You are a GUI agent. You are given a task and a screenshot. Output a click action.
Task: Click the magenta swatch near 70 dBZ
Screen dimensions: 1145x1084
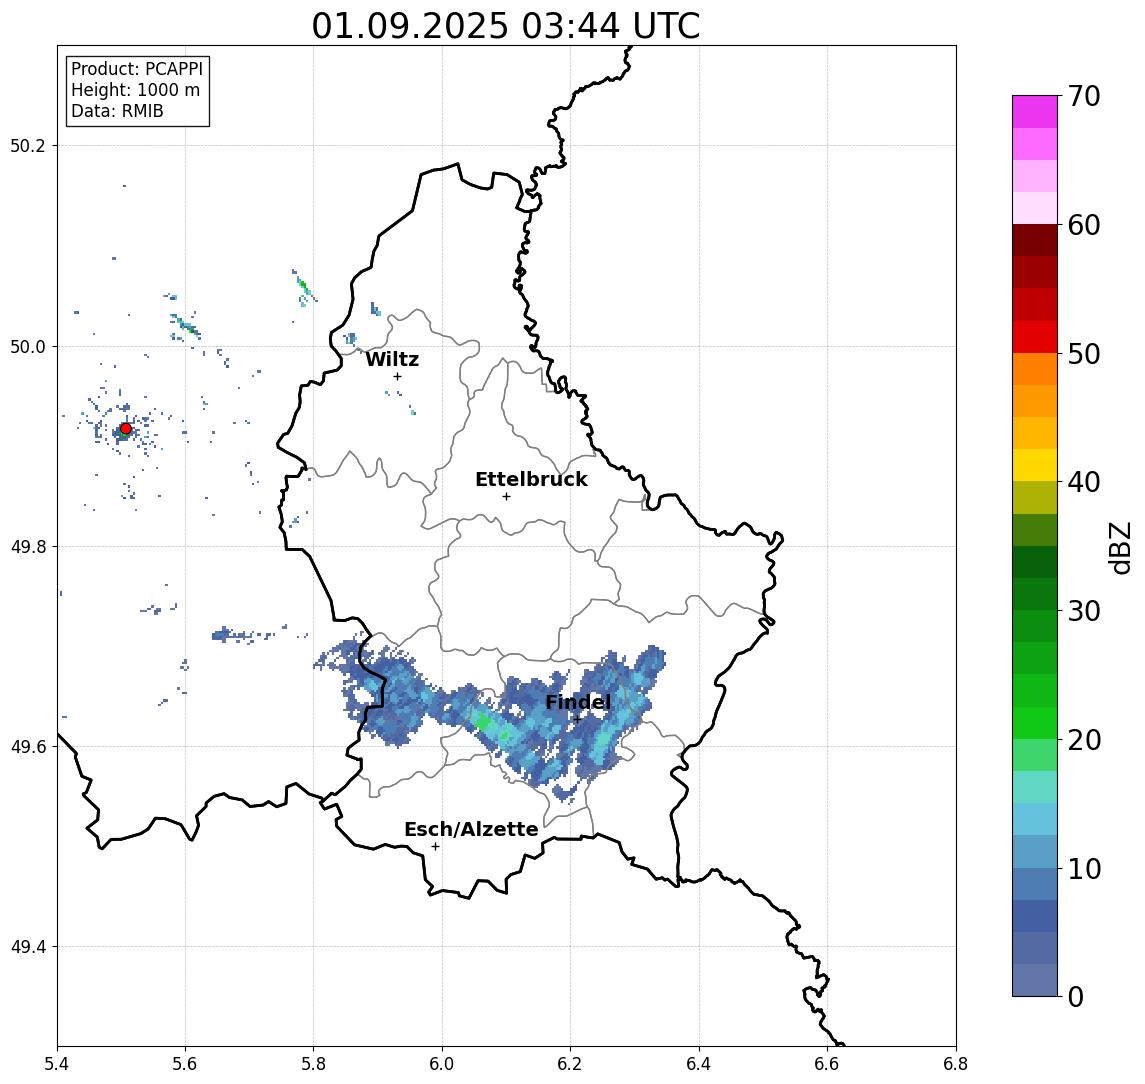(1035, 112)
